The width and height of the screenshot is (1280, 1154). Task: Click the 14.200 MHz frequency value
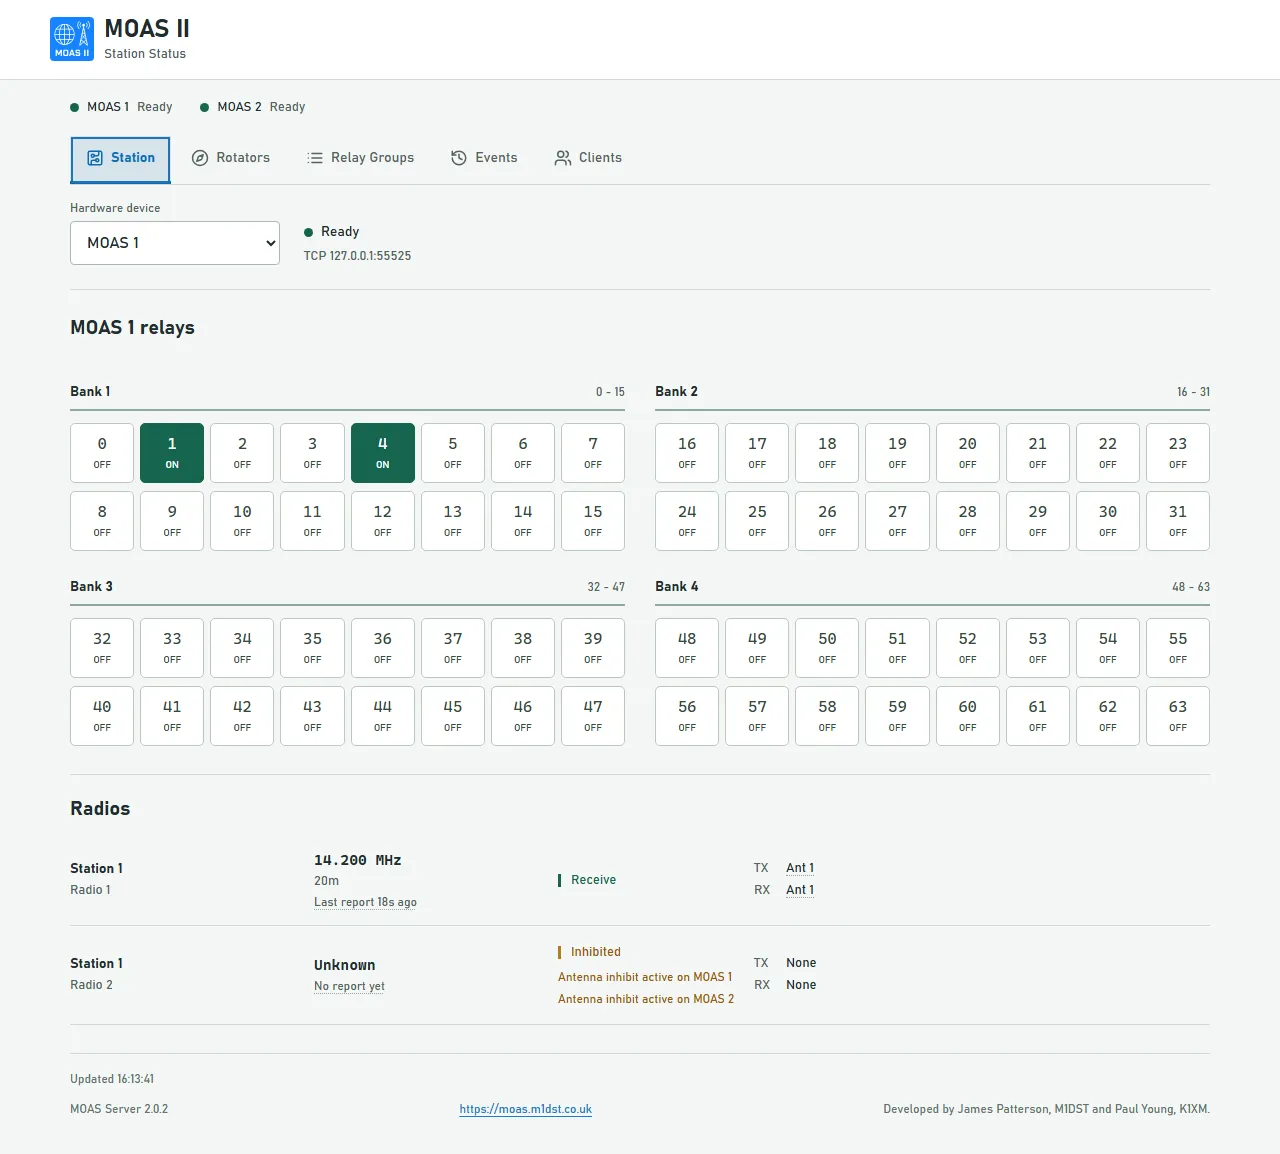click(358, 860)
